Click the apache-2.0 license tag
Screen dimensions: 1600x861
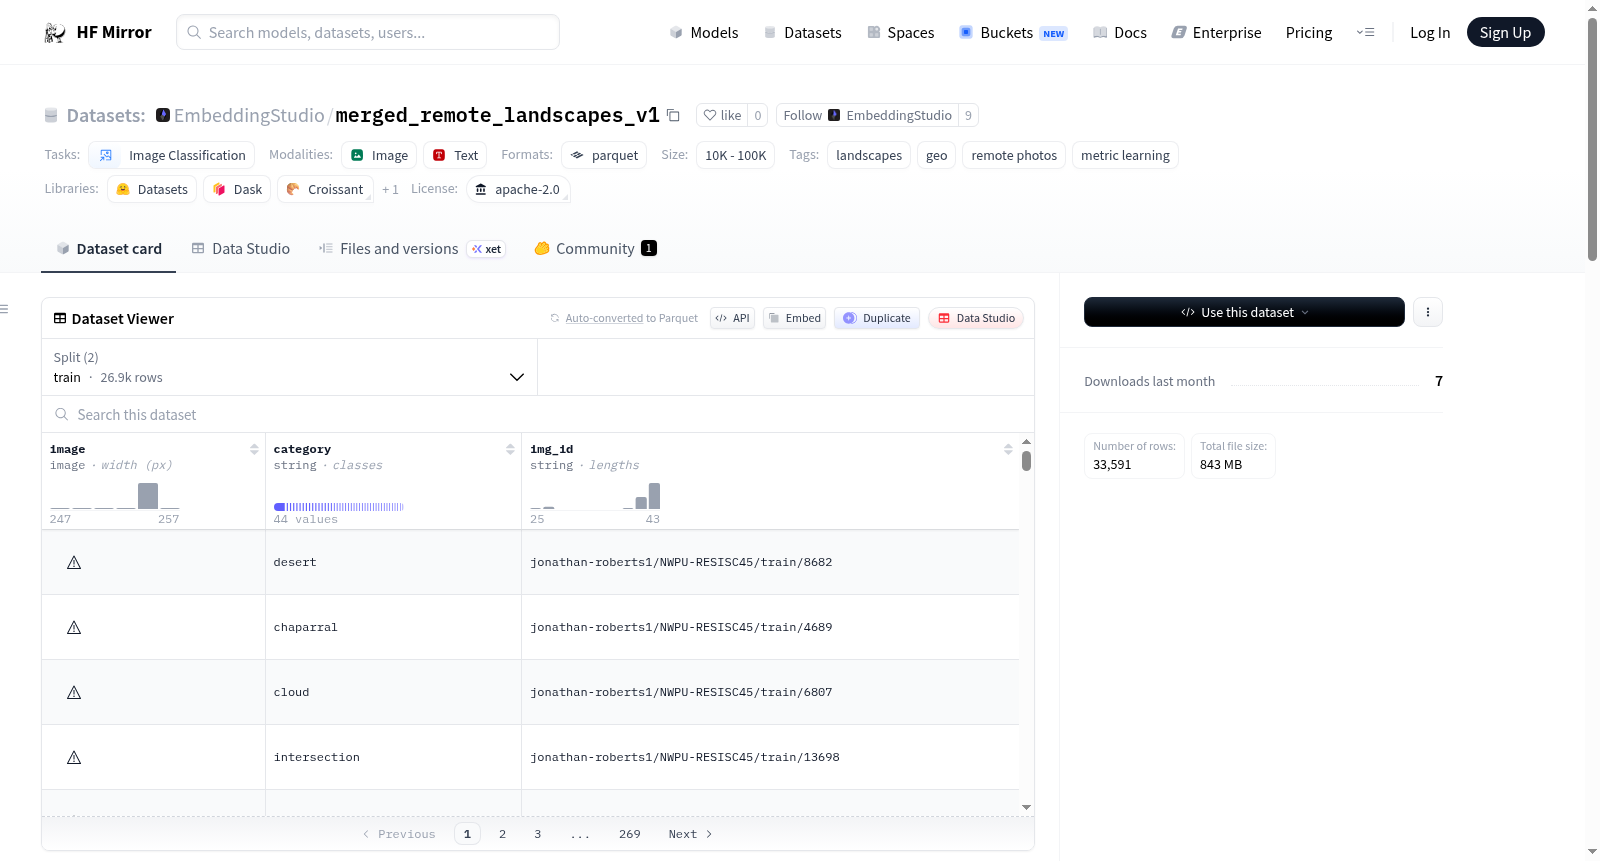(518, 190)
